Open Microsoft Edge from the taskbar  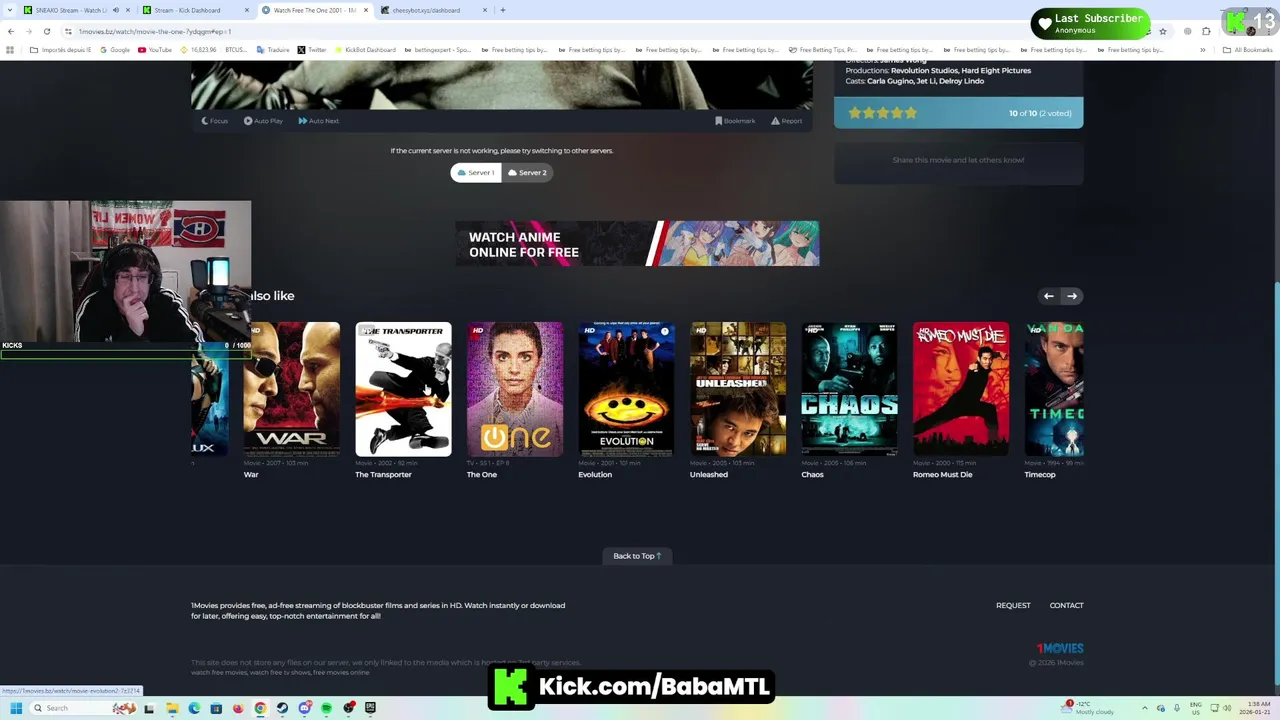(x=194, y=708)
